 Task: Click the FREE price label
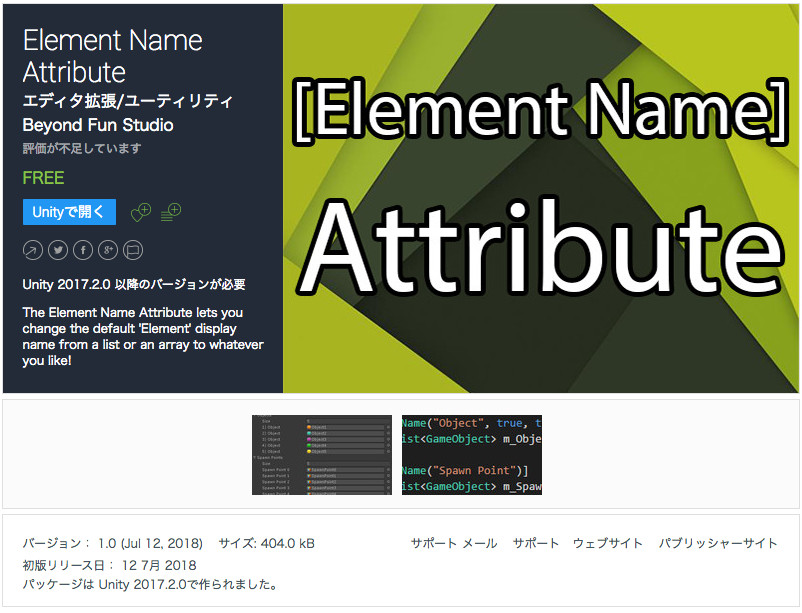click(x=43, y=178)
